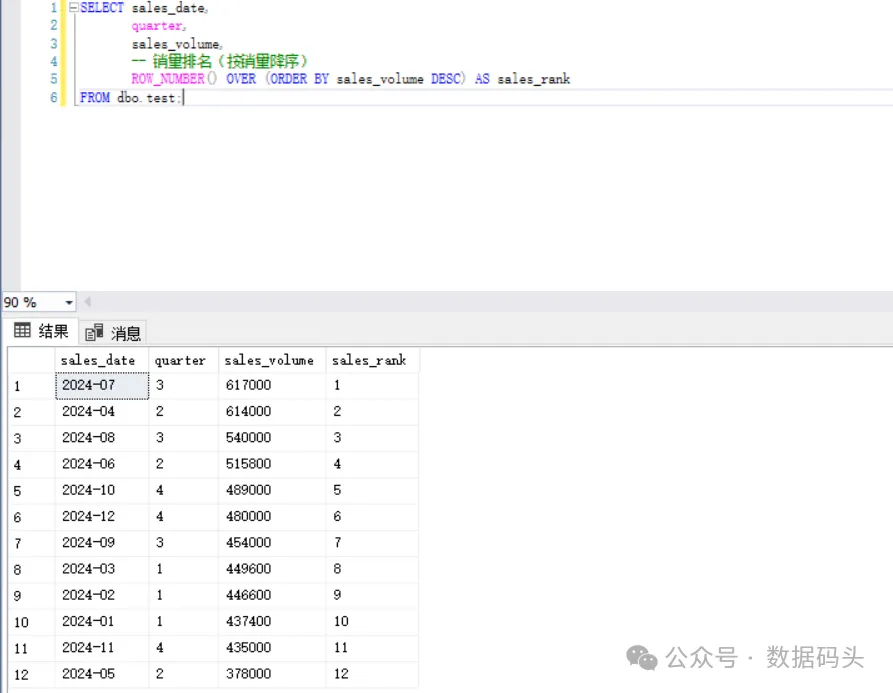The width and height of the screenshot is (893, 693).
Task: Select cell 2024-10 in results grid
Action: point(102,490)
